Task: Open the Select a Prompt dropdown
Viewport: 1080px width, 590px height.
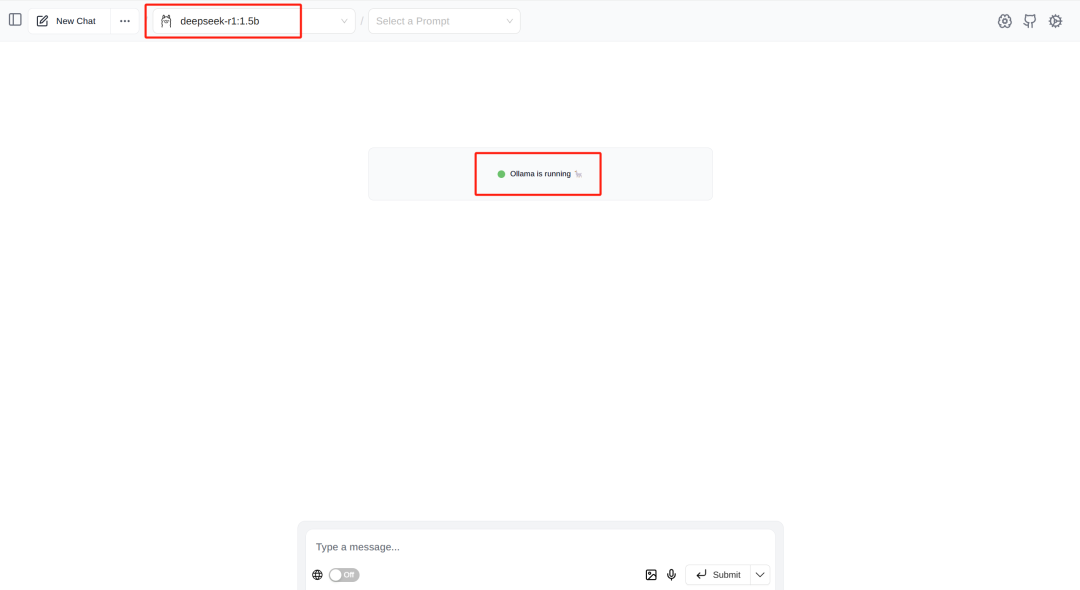Action: (444, 21)
